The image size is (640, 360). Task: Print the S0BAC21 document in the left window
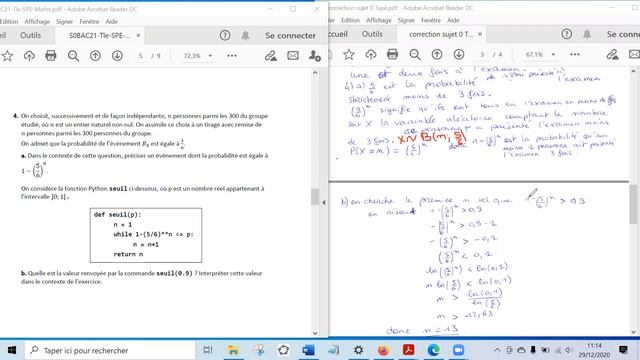point(51,56)
